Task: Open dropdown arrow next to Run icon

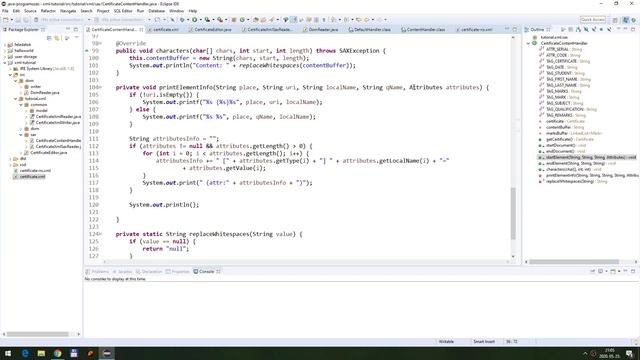Action: pos(200,20)
